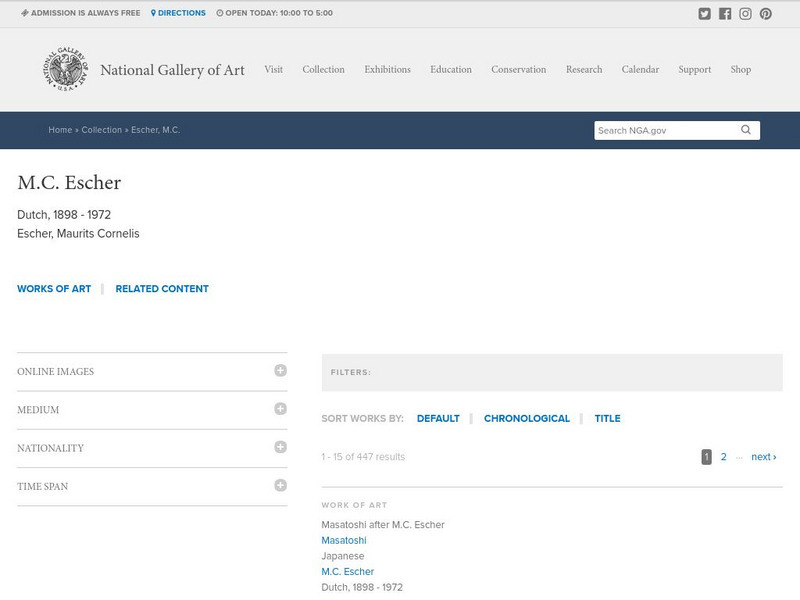Click National Gallery of Art title text
The image size is (800, 600).
pos(172,70)
